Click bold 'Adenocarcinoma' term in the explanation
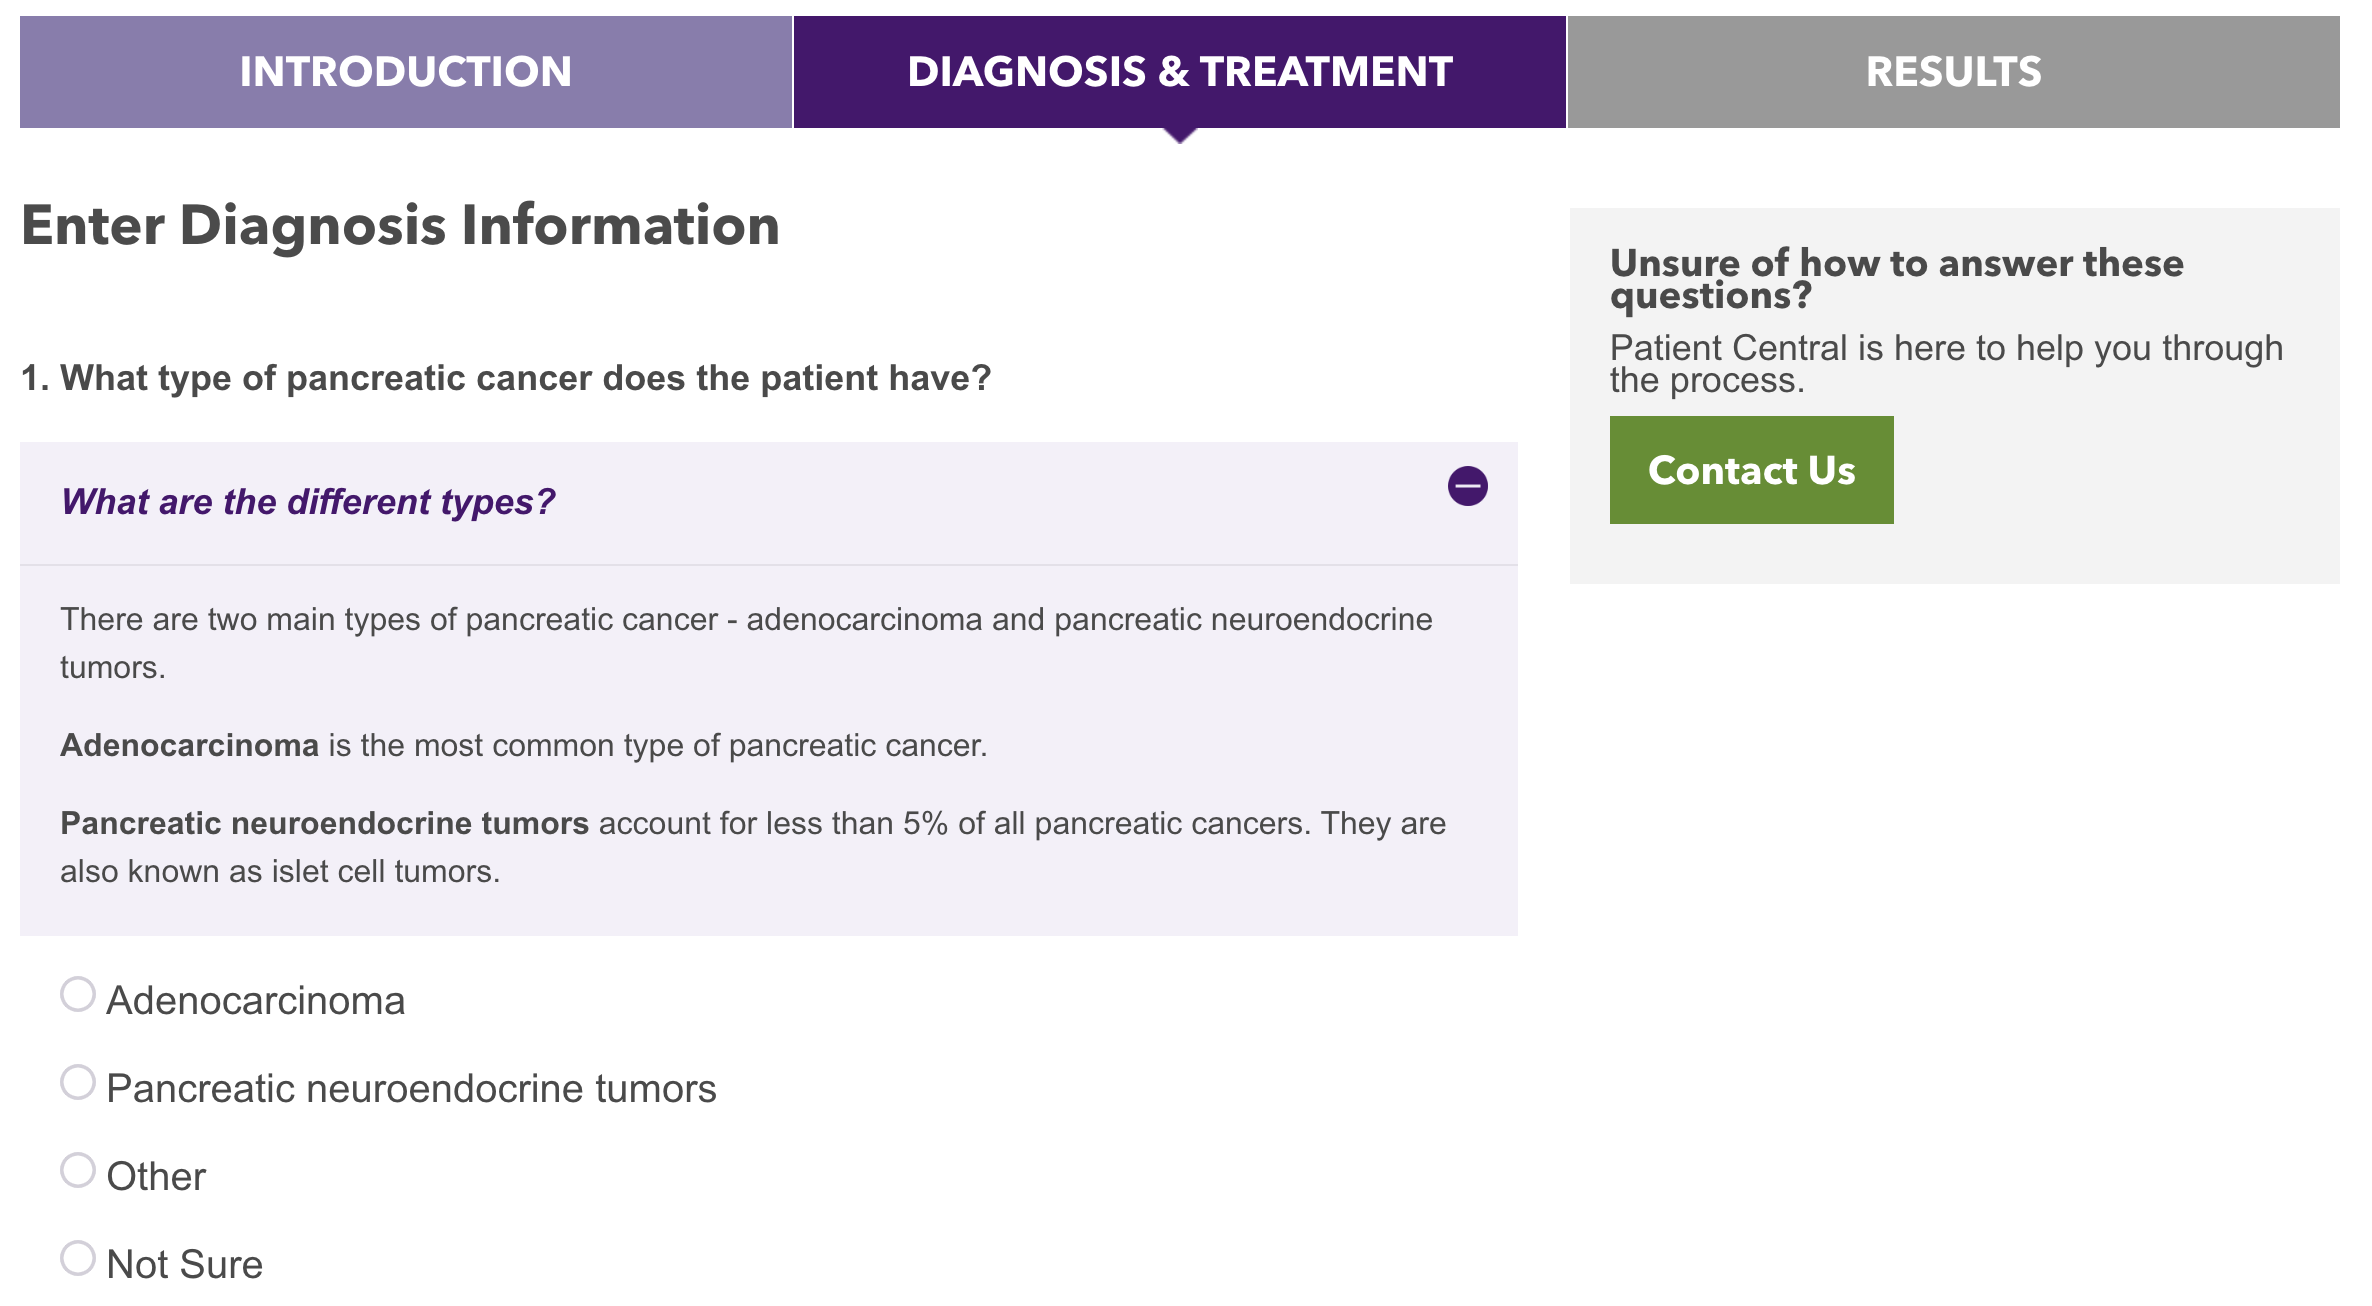2372x1306 pixels. (x=189, y=746)
